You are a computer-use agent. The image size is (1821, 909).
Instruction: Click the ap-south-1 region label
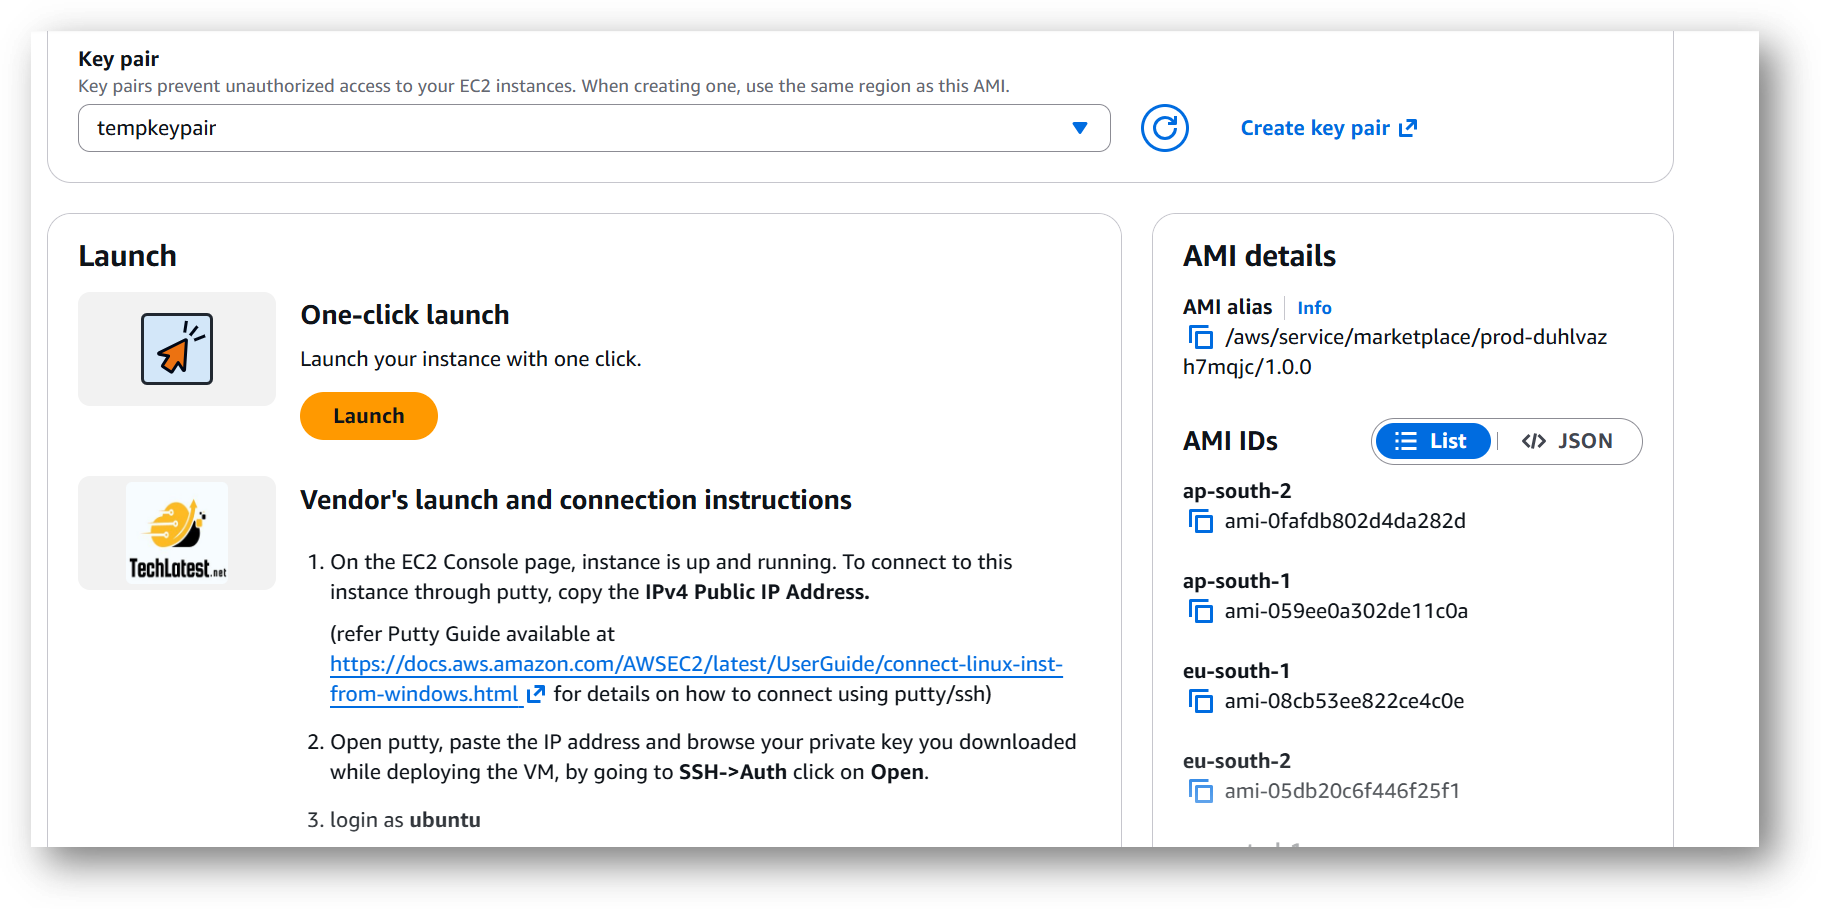(x=1236, y=581)
